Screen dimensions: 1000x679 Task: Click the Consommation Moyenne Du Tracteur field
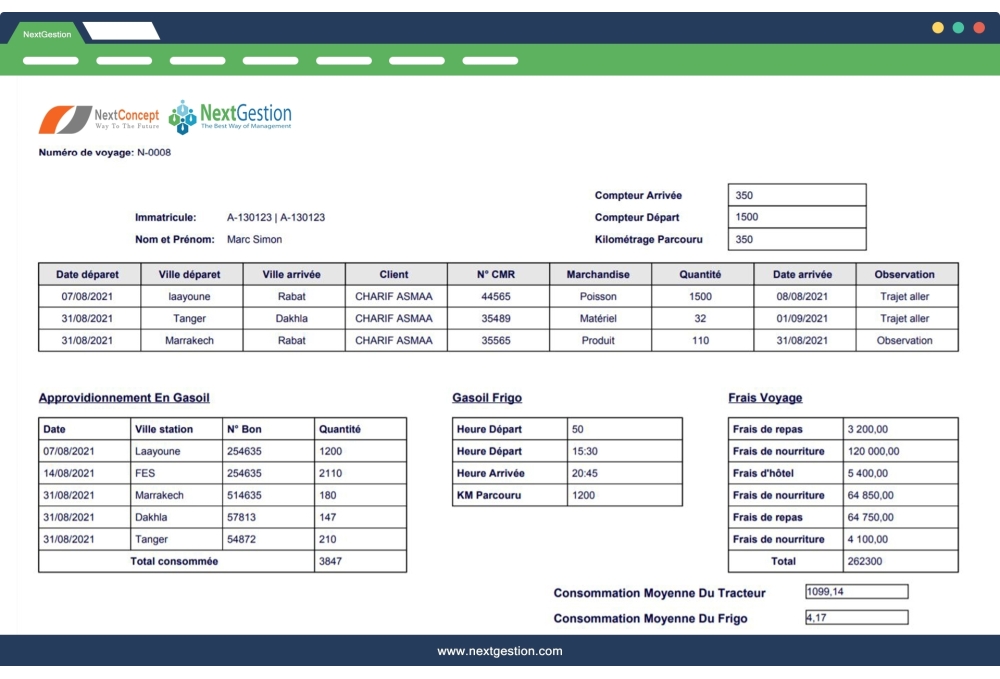click(856, 591)
